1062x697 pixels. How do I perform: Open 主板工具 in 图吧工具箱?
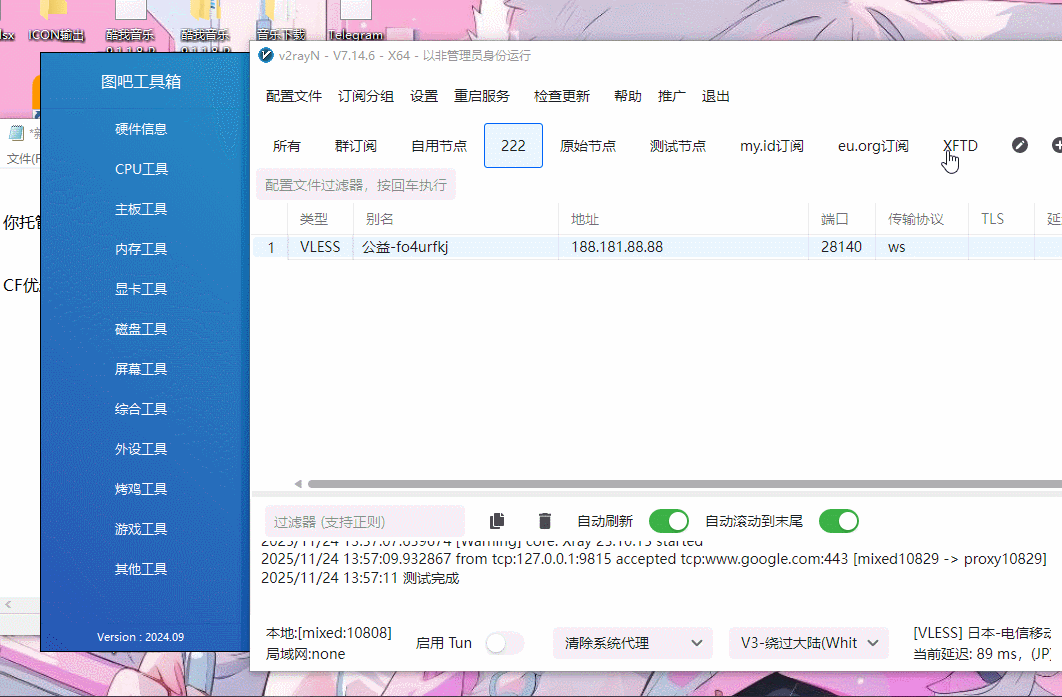pyautogui.click(x=141, y=209)
